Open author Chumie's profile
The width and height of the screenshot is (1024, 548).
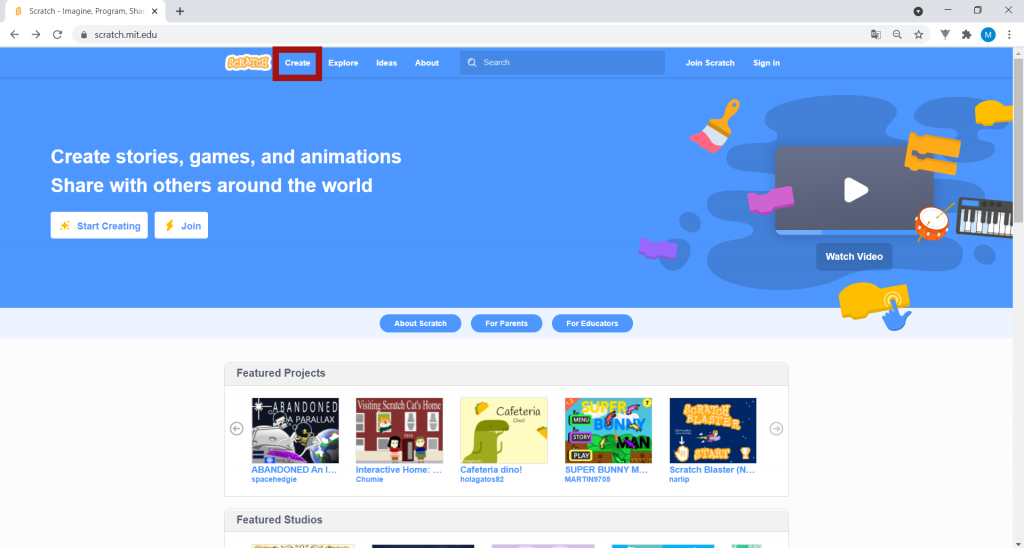tap(370, 479)
